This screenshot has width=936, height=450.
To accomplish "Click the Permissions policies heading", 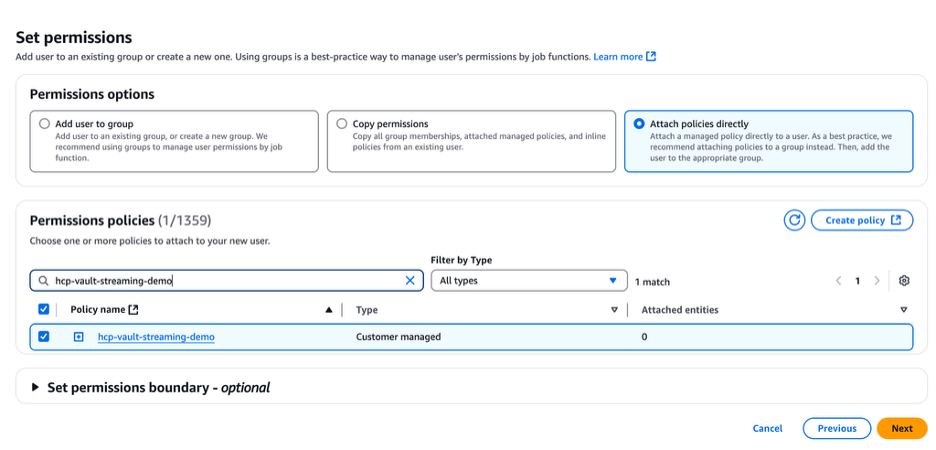I will [120, 220].
